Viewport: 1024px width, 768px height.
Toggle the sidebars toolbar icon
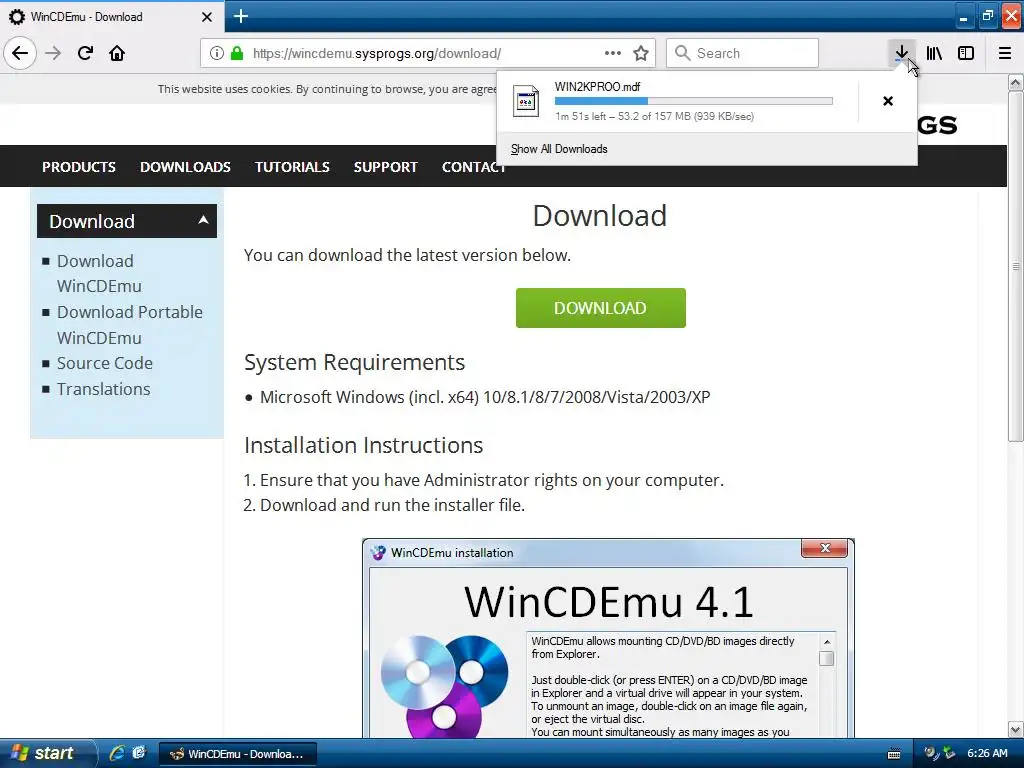[966, 53]
